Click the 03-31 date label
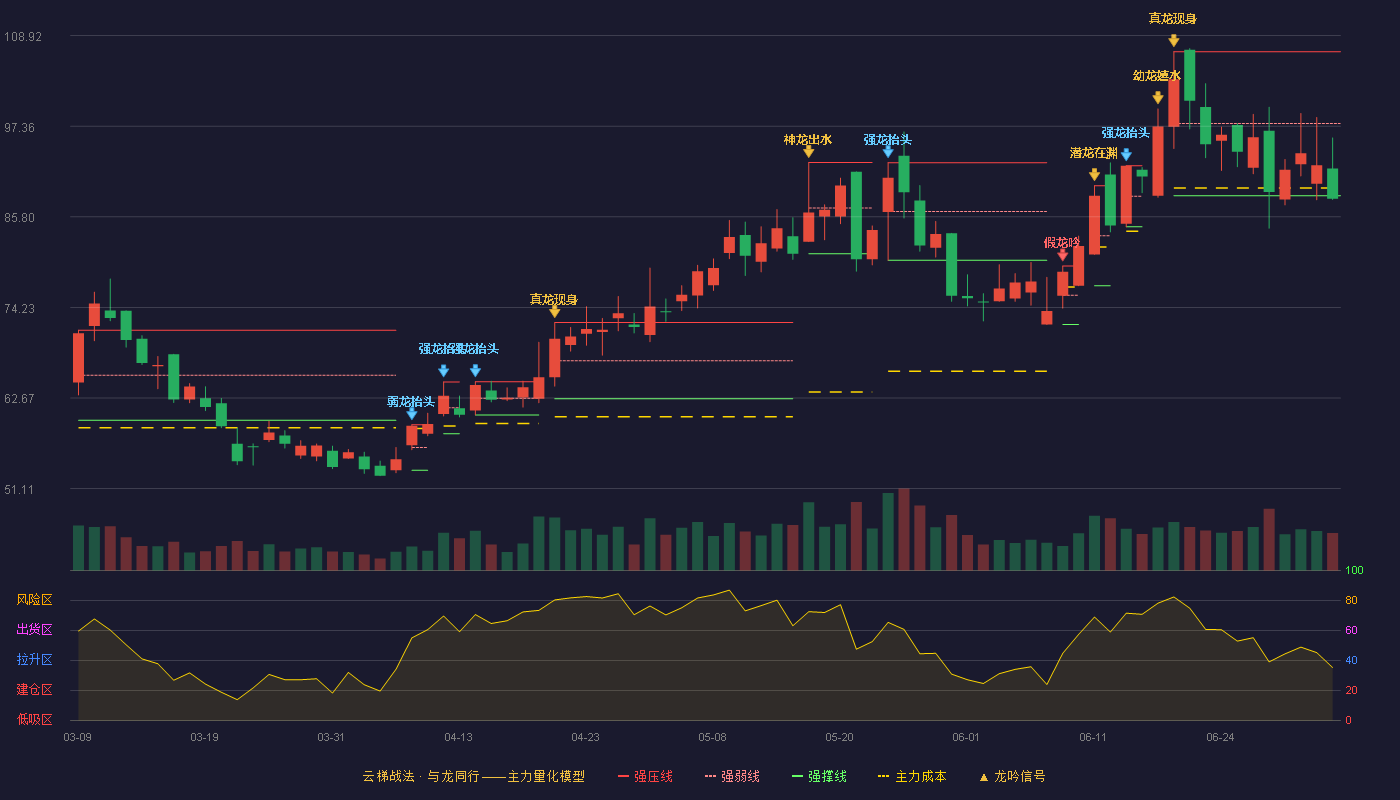This screenshot has height=800, width=1400. click(x=331, y=737)
